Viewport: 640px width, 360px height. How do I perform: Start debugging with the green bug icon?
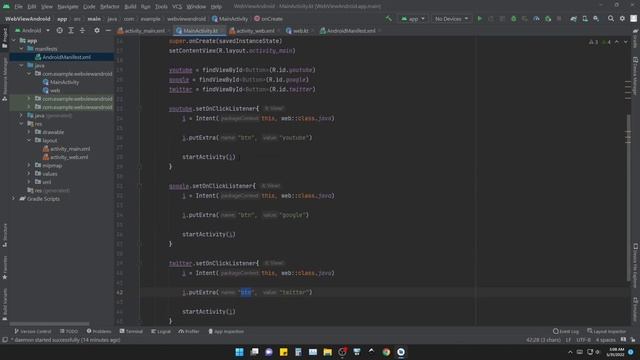[513, 19]
